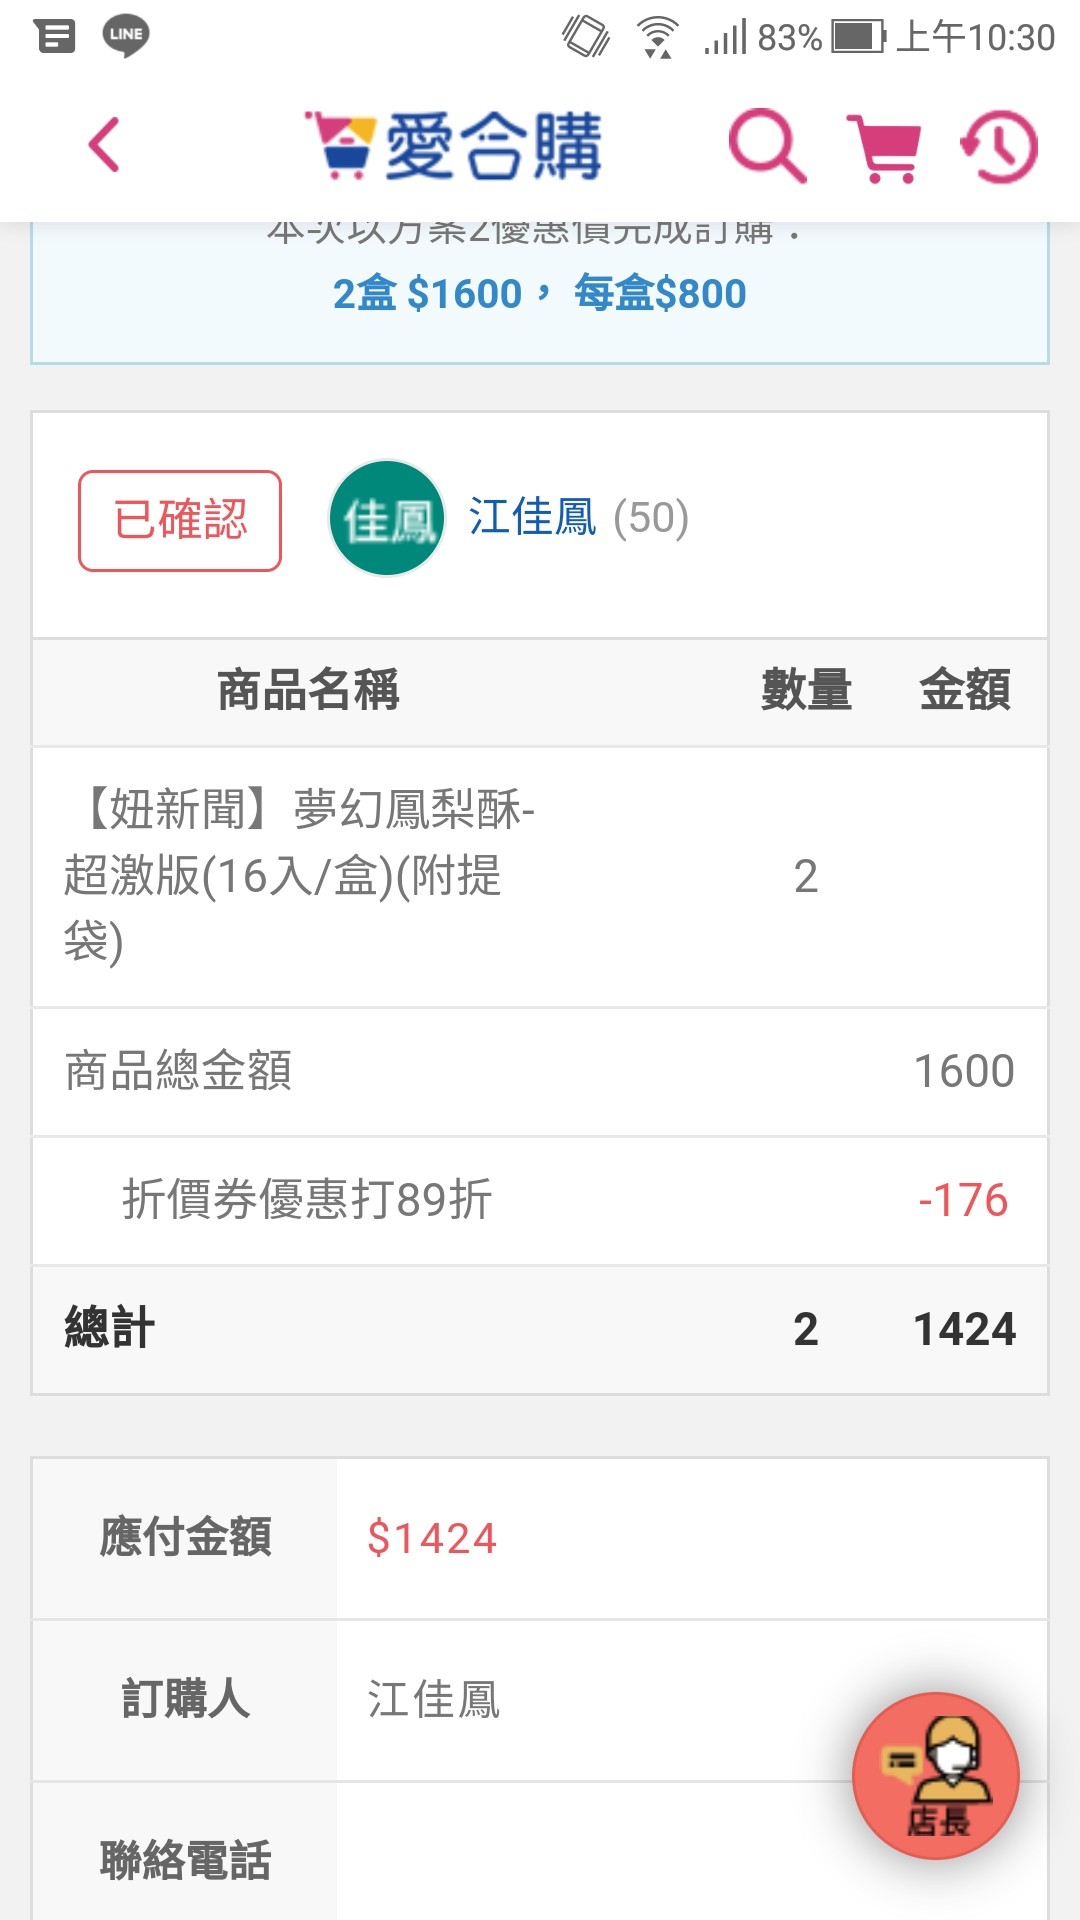Image resolution: width=1080 pixels, height=1920 pixels.
Task: Tap the Wi-Fi status icon
Action: 657,37
